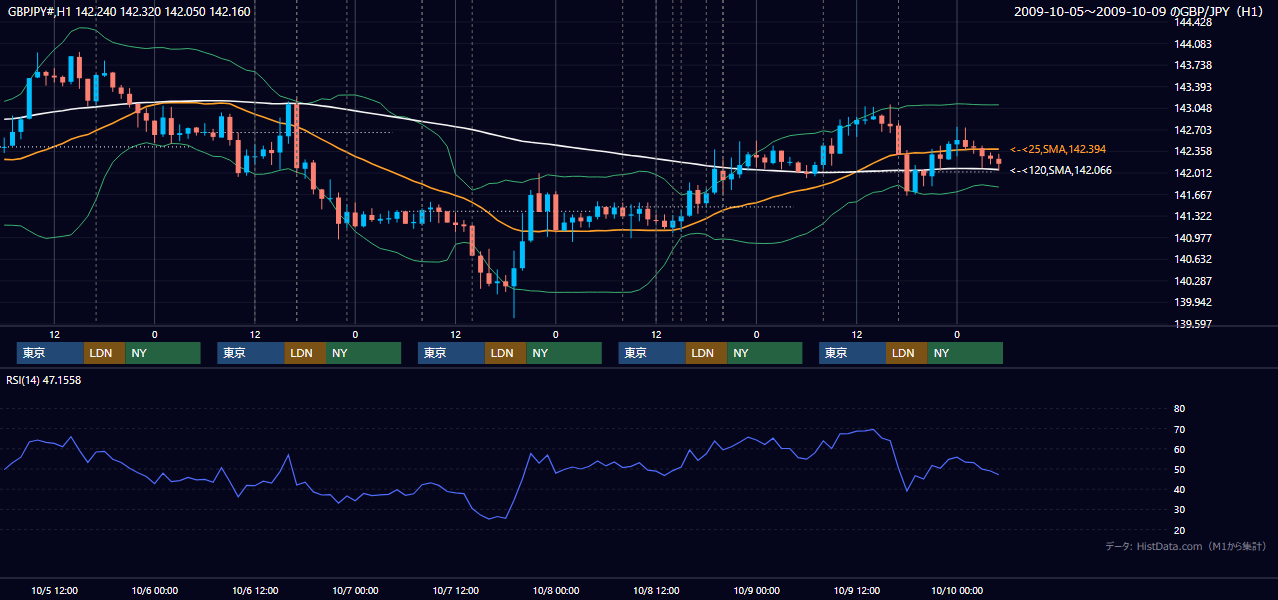Click price axis value 141.667

(x=1194, y=195)
